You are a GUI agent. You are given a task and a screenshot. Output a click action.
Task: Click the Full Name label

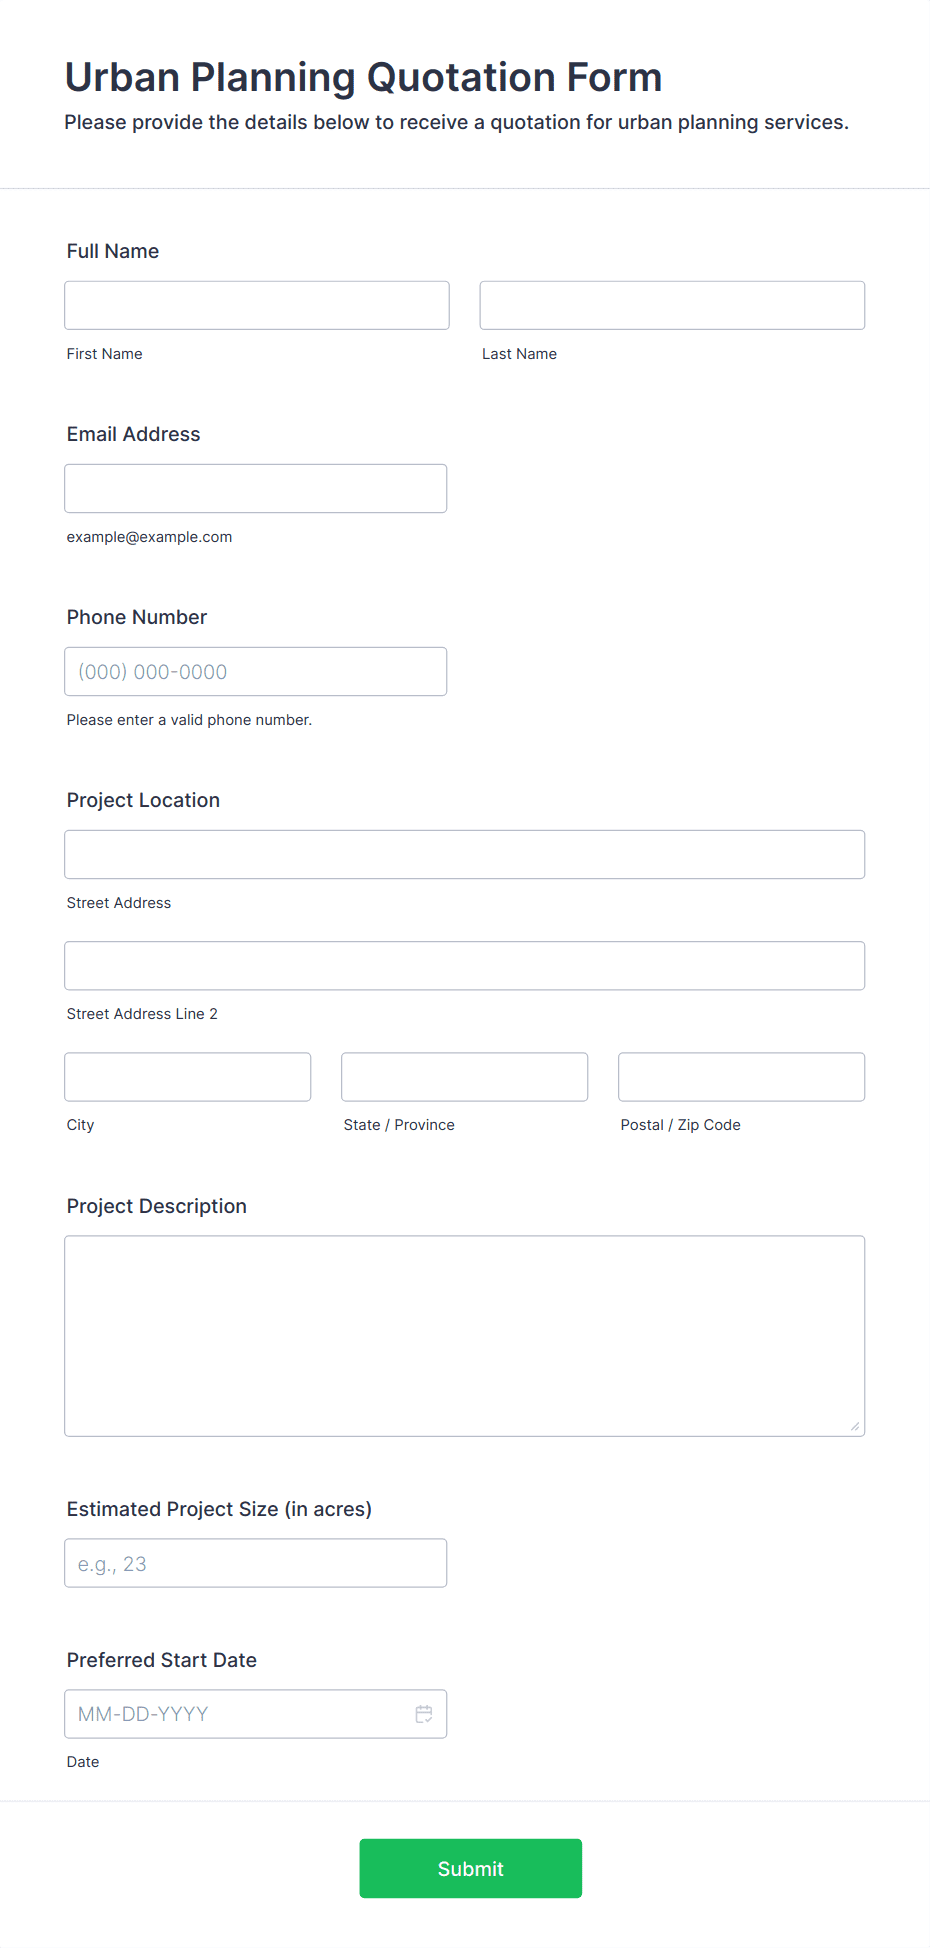point(113,251)
